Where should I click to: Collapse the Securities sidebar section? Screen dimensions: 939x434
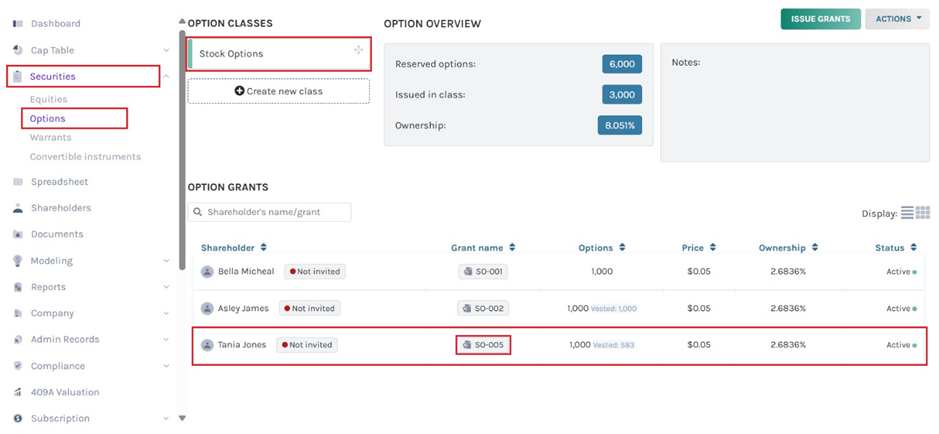coord(166,76)
